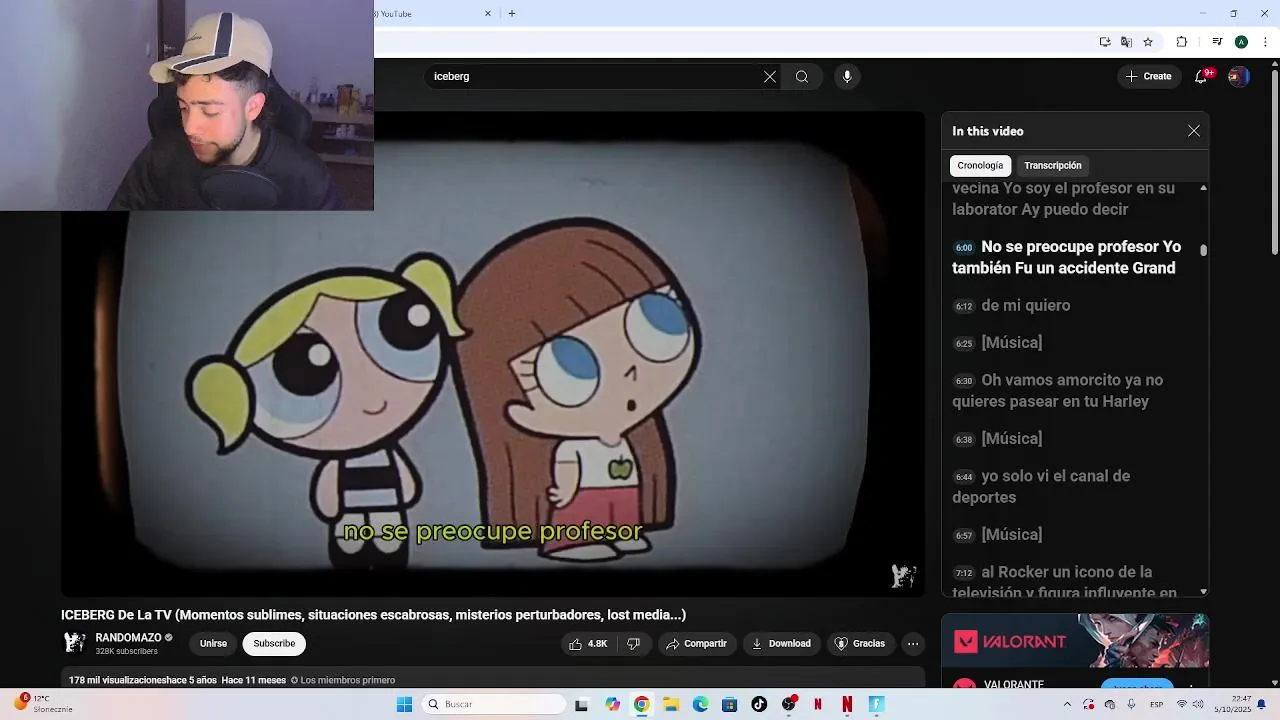Screen dimensions: 1280x720
Task: Clear the iceberg search text
Action: [x=770, y=77]
